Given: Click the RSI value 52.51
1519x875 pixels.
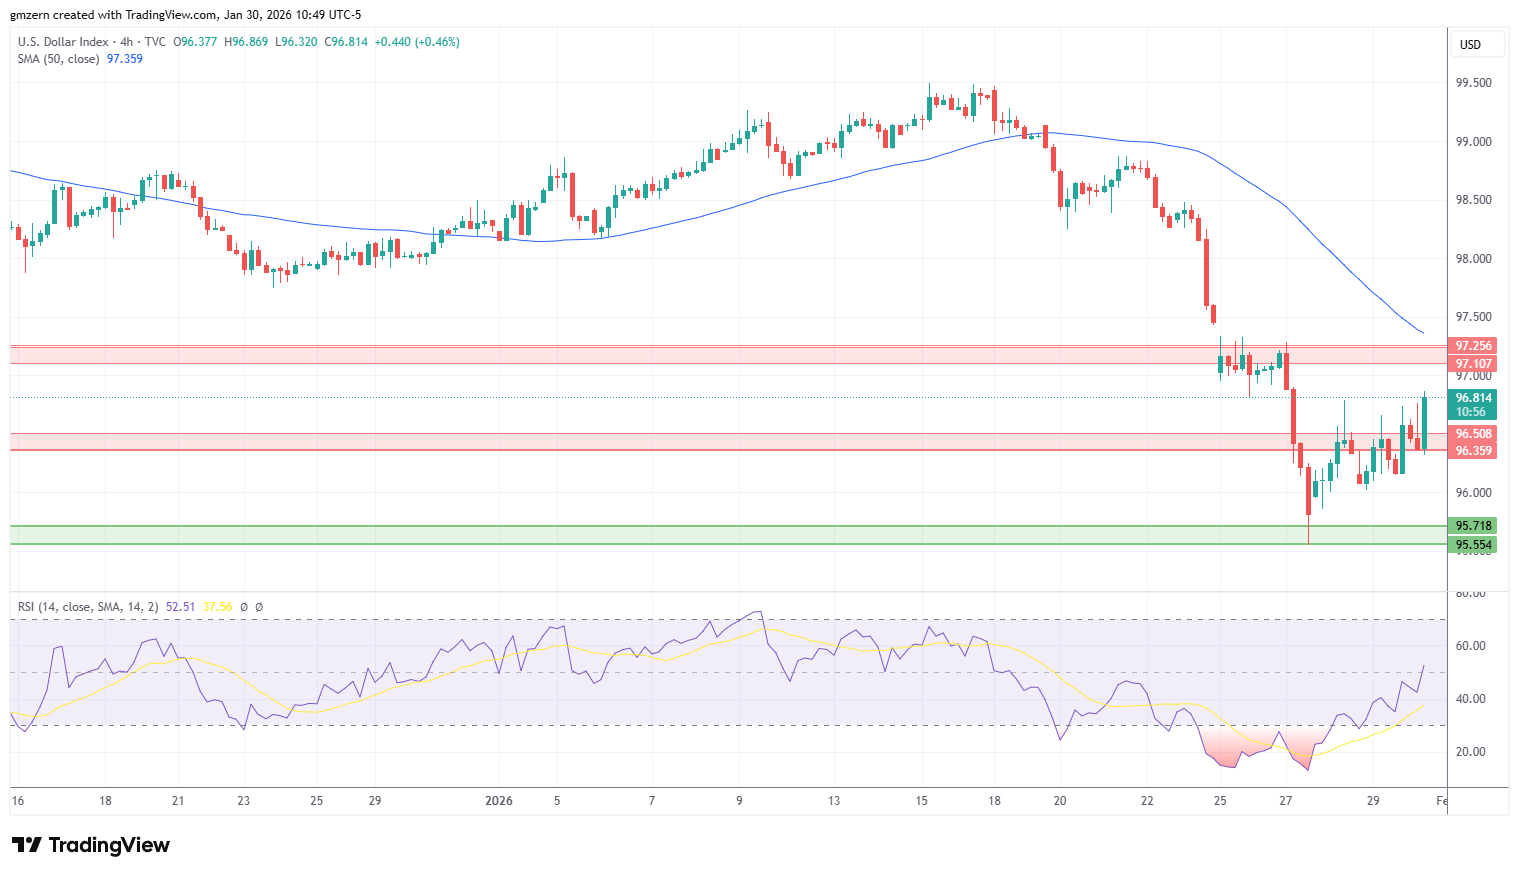Looking at the screenshot, I should pos(181,607).
